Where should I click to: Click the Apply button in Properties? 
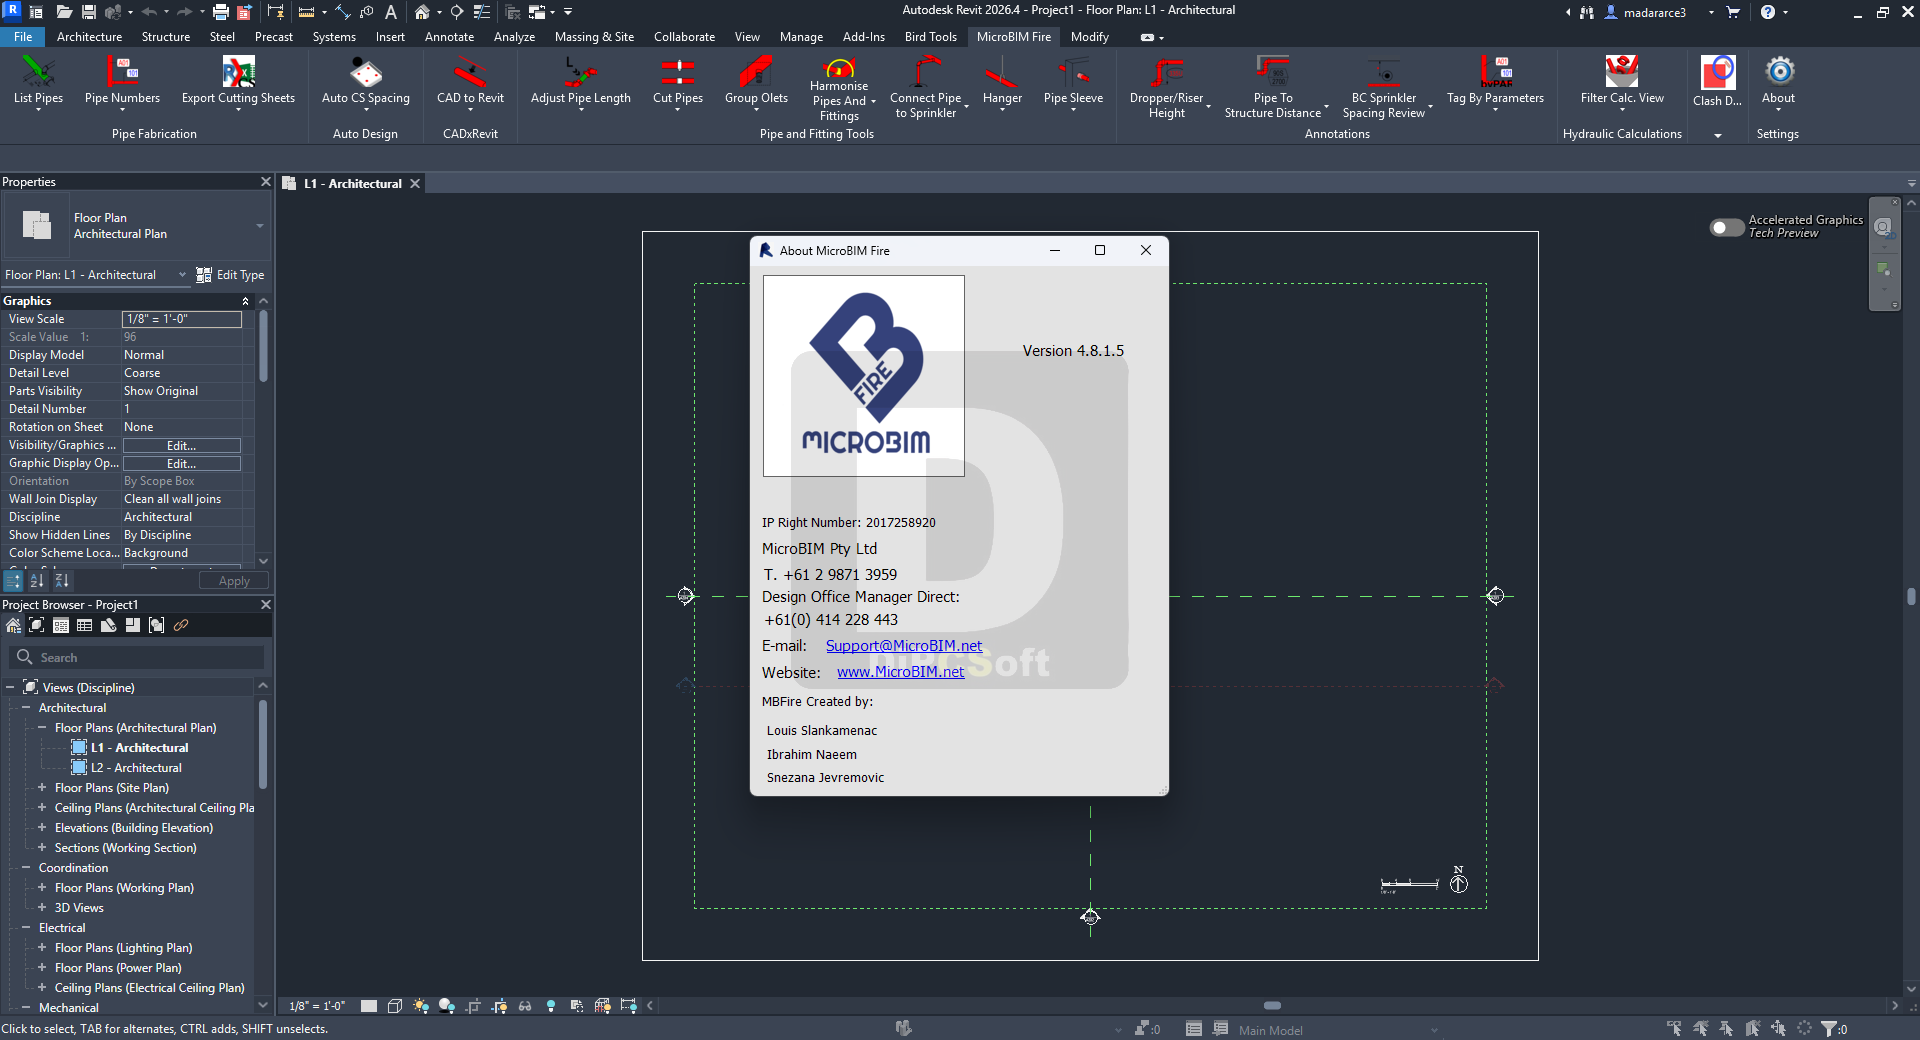click(234, 581)
